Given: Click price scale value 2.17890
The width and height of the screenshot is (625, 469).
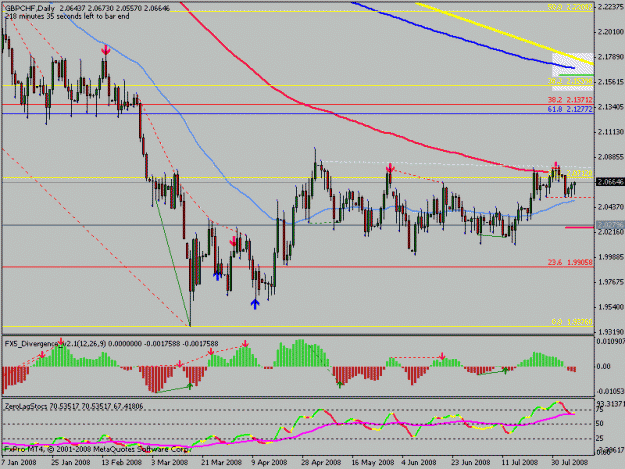Looking at the screenshot, I should pyautogui.click(x=611, y=57).
